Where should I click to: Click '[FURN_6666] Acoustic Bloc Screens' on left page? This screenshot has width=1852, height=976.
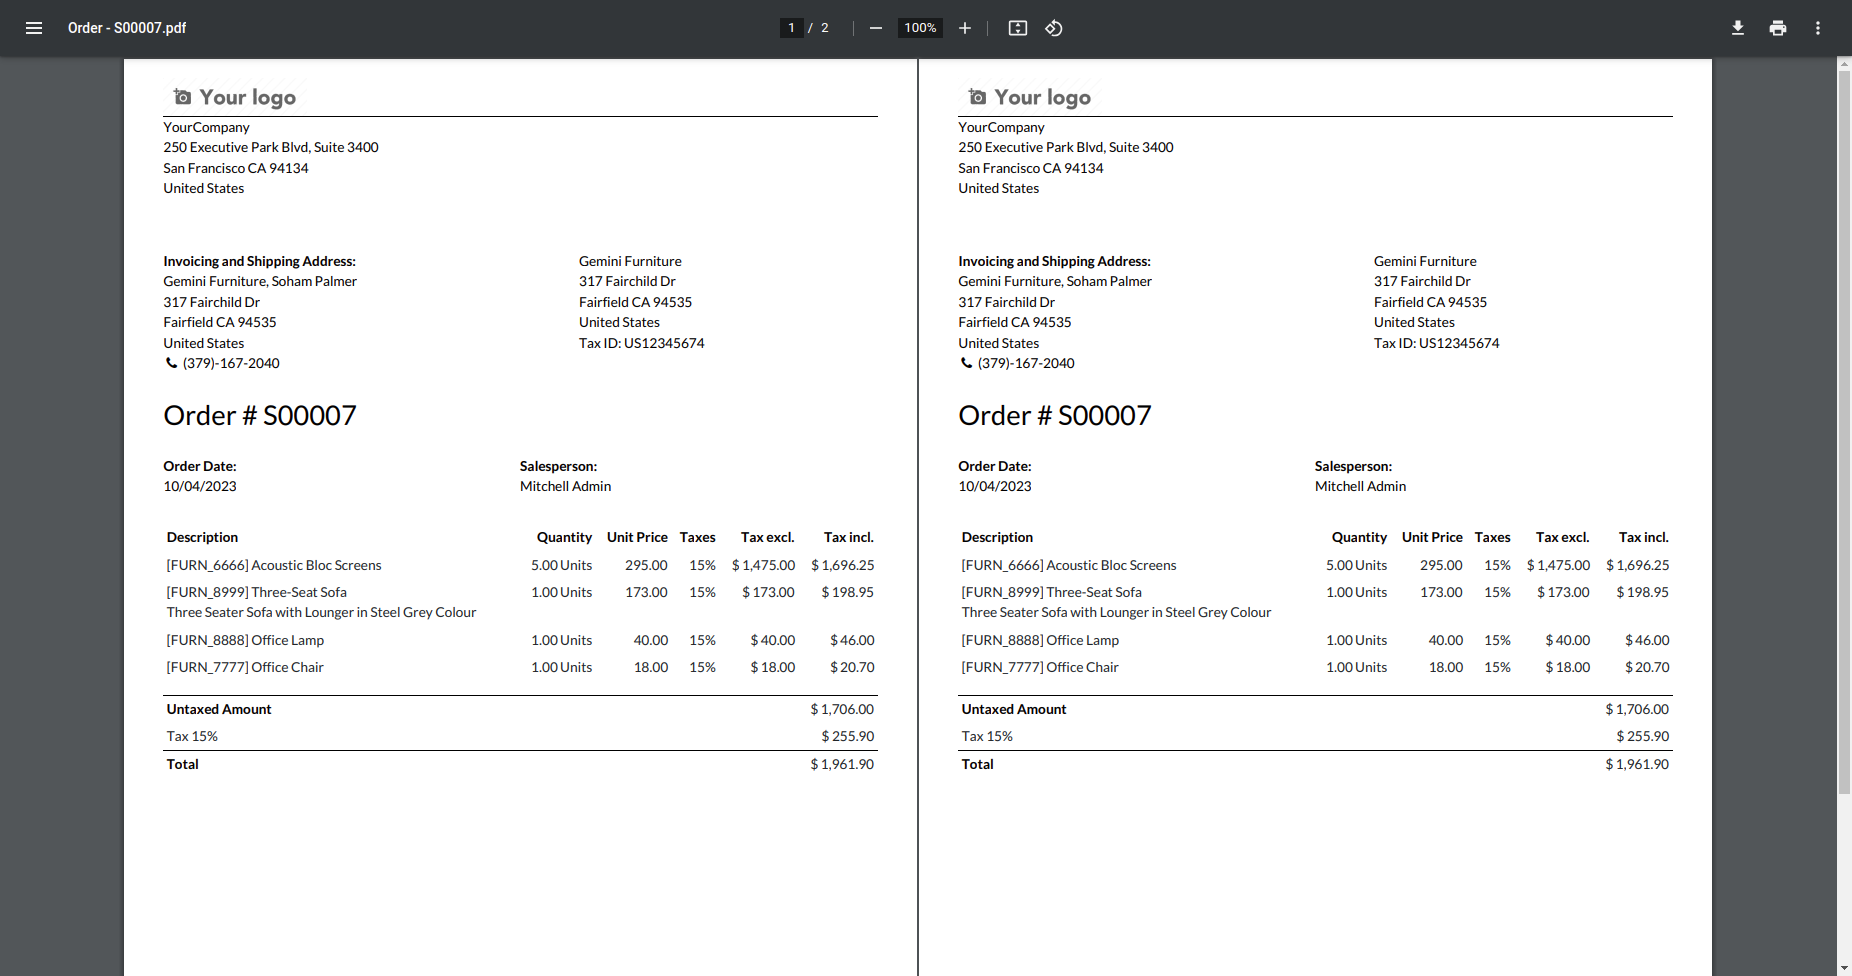(274, 565)
